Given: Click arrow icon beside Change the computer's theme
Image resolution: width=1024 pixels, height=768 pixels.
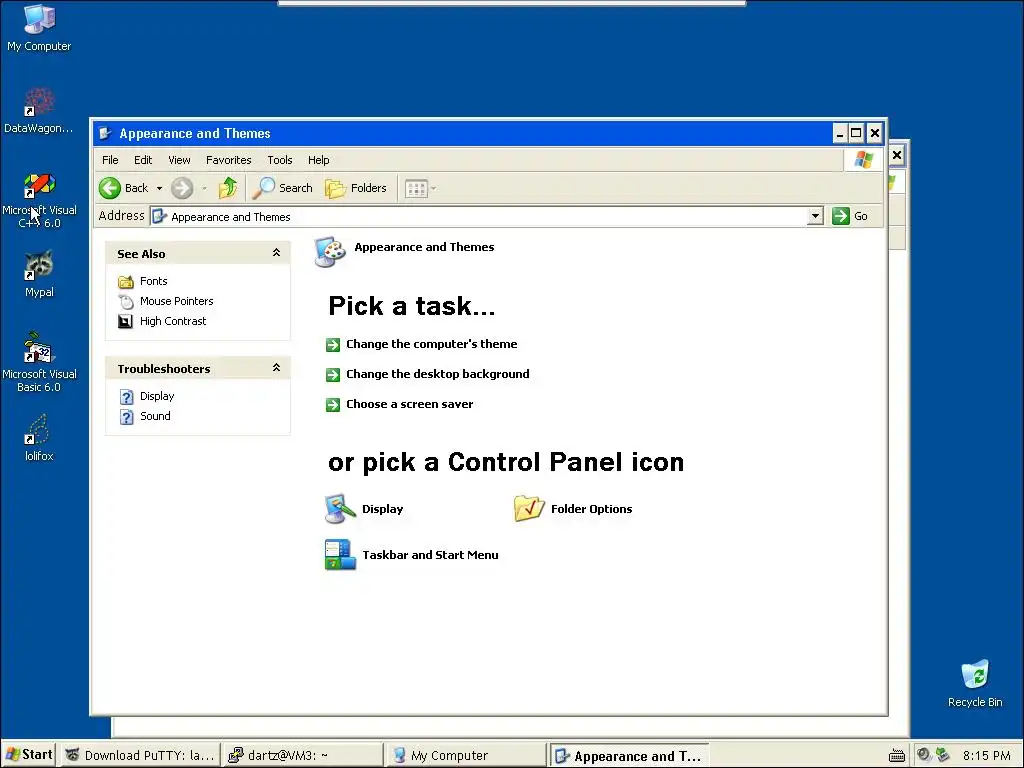Looking at the screenshot, I should point(333,345).
